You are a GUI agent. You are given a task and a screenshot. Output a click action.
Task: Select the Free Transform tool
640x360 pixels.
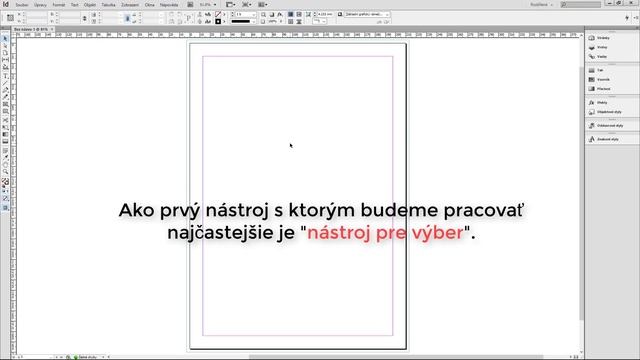5,127
